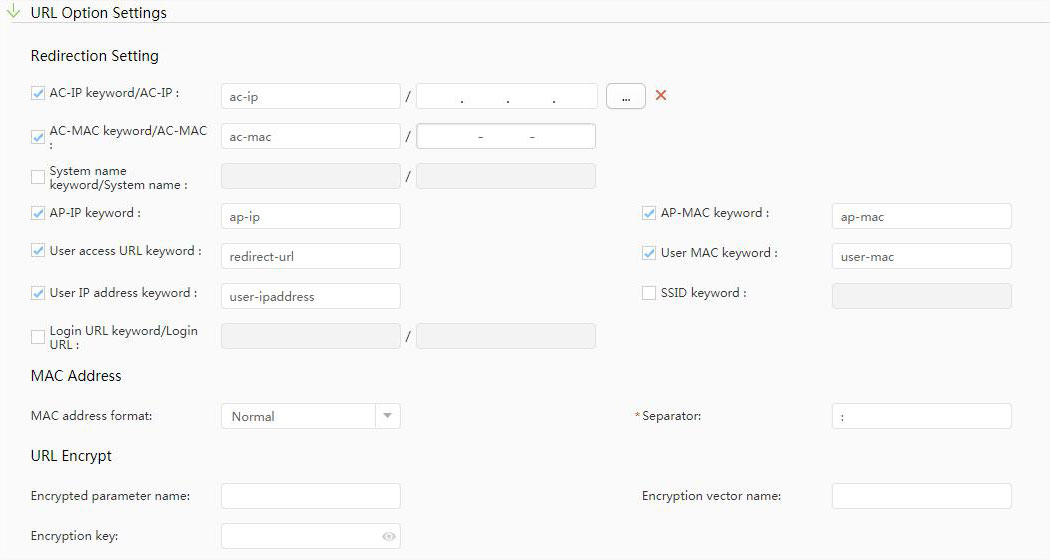The height and width of the screenshot is (560, 1050).
Task: Click the ac-ip keyword input field
Action: (310, 96)
